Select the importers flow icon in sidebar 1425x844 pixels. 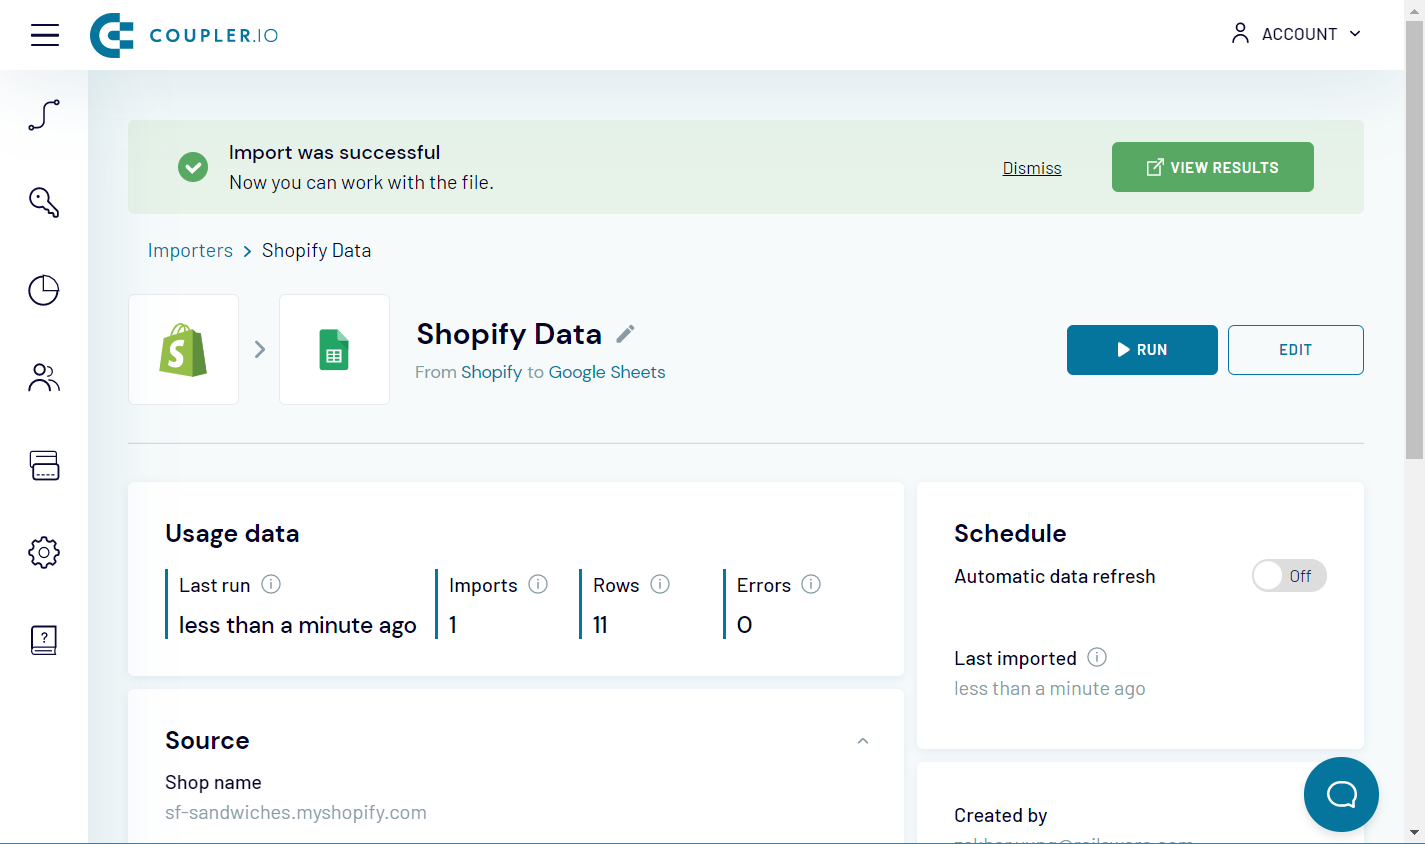[44, 115]
